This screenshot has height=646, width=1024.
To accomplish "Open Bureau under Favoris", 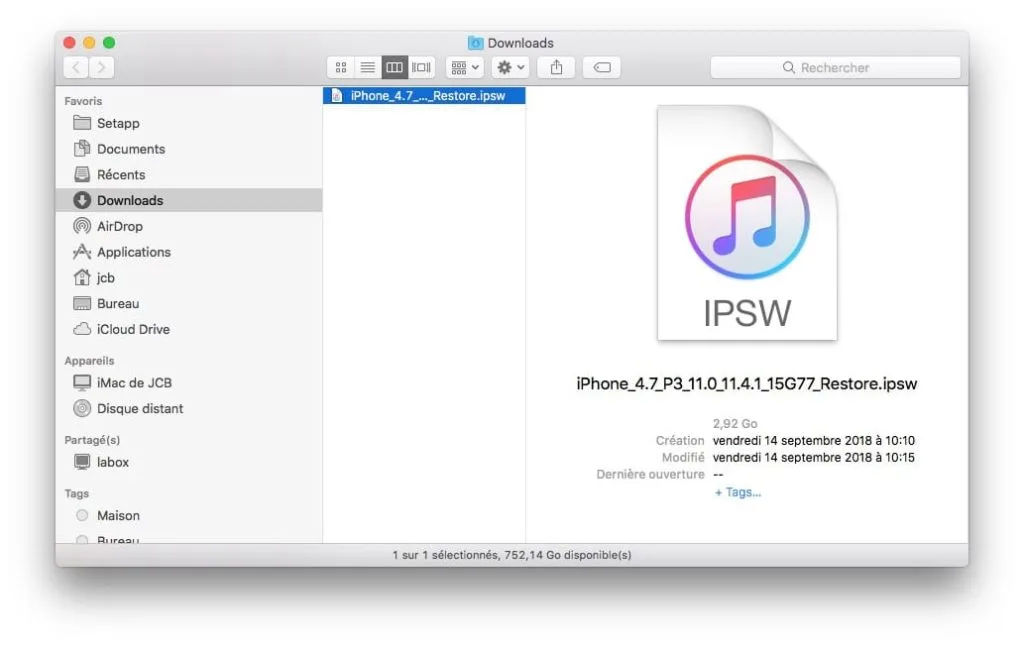I will [x=189, y=303].
